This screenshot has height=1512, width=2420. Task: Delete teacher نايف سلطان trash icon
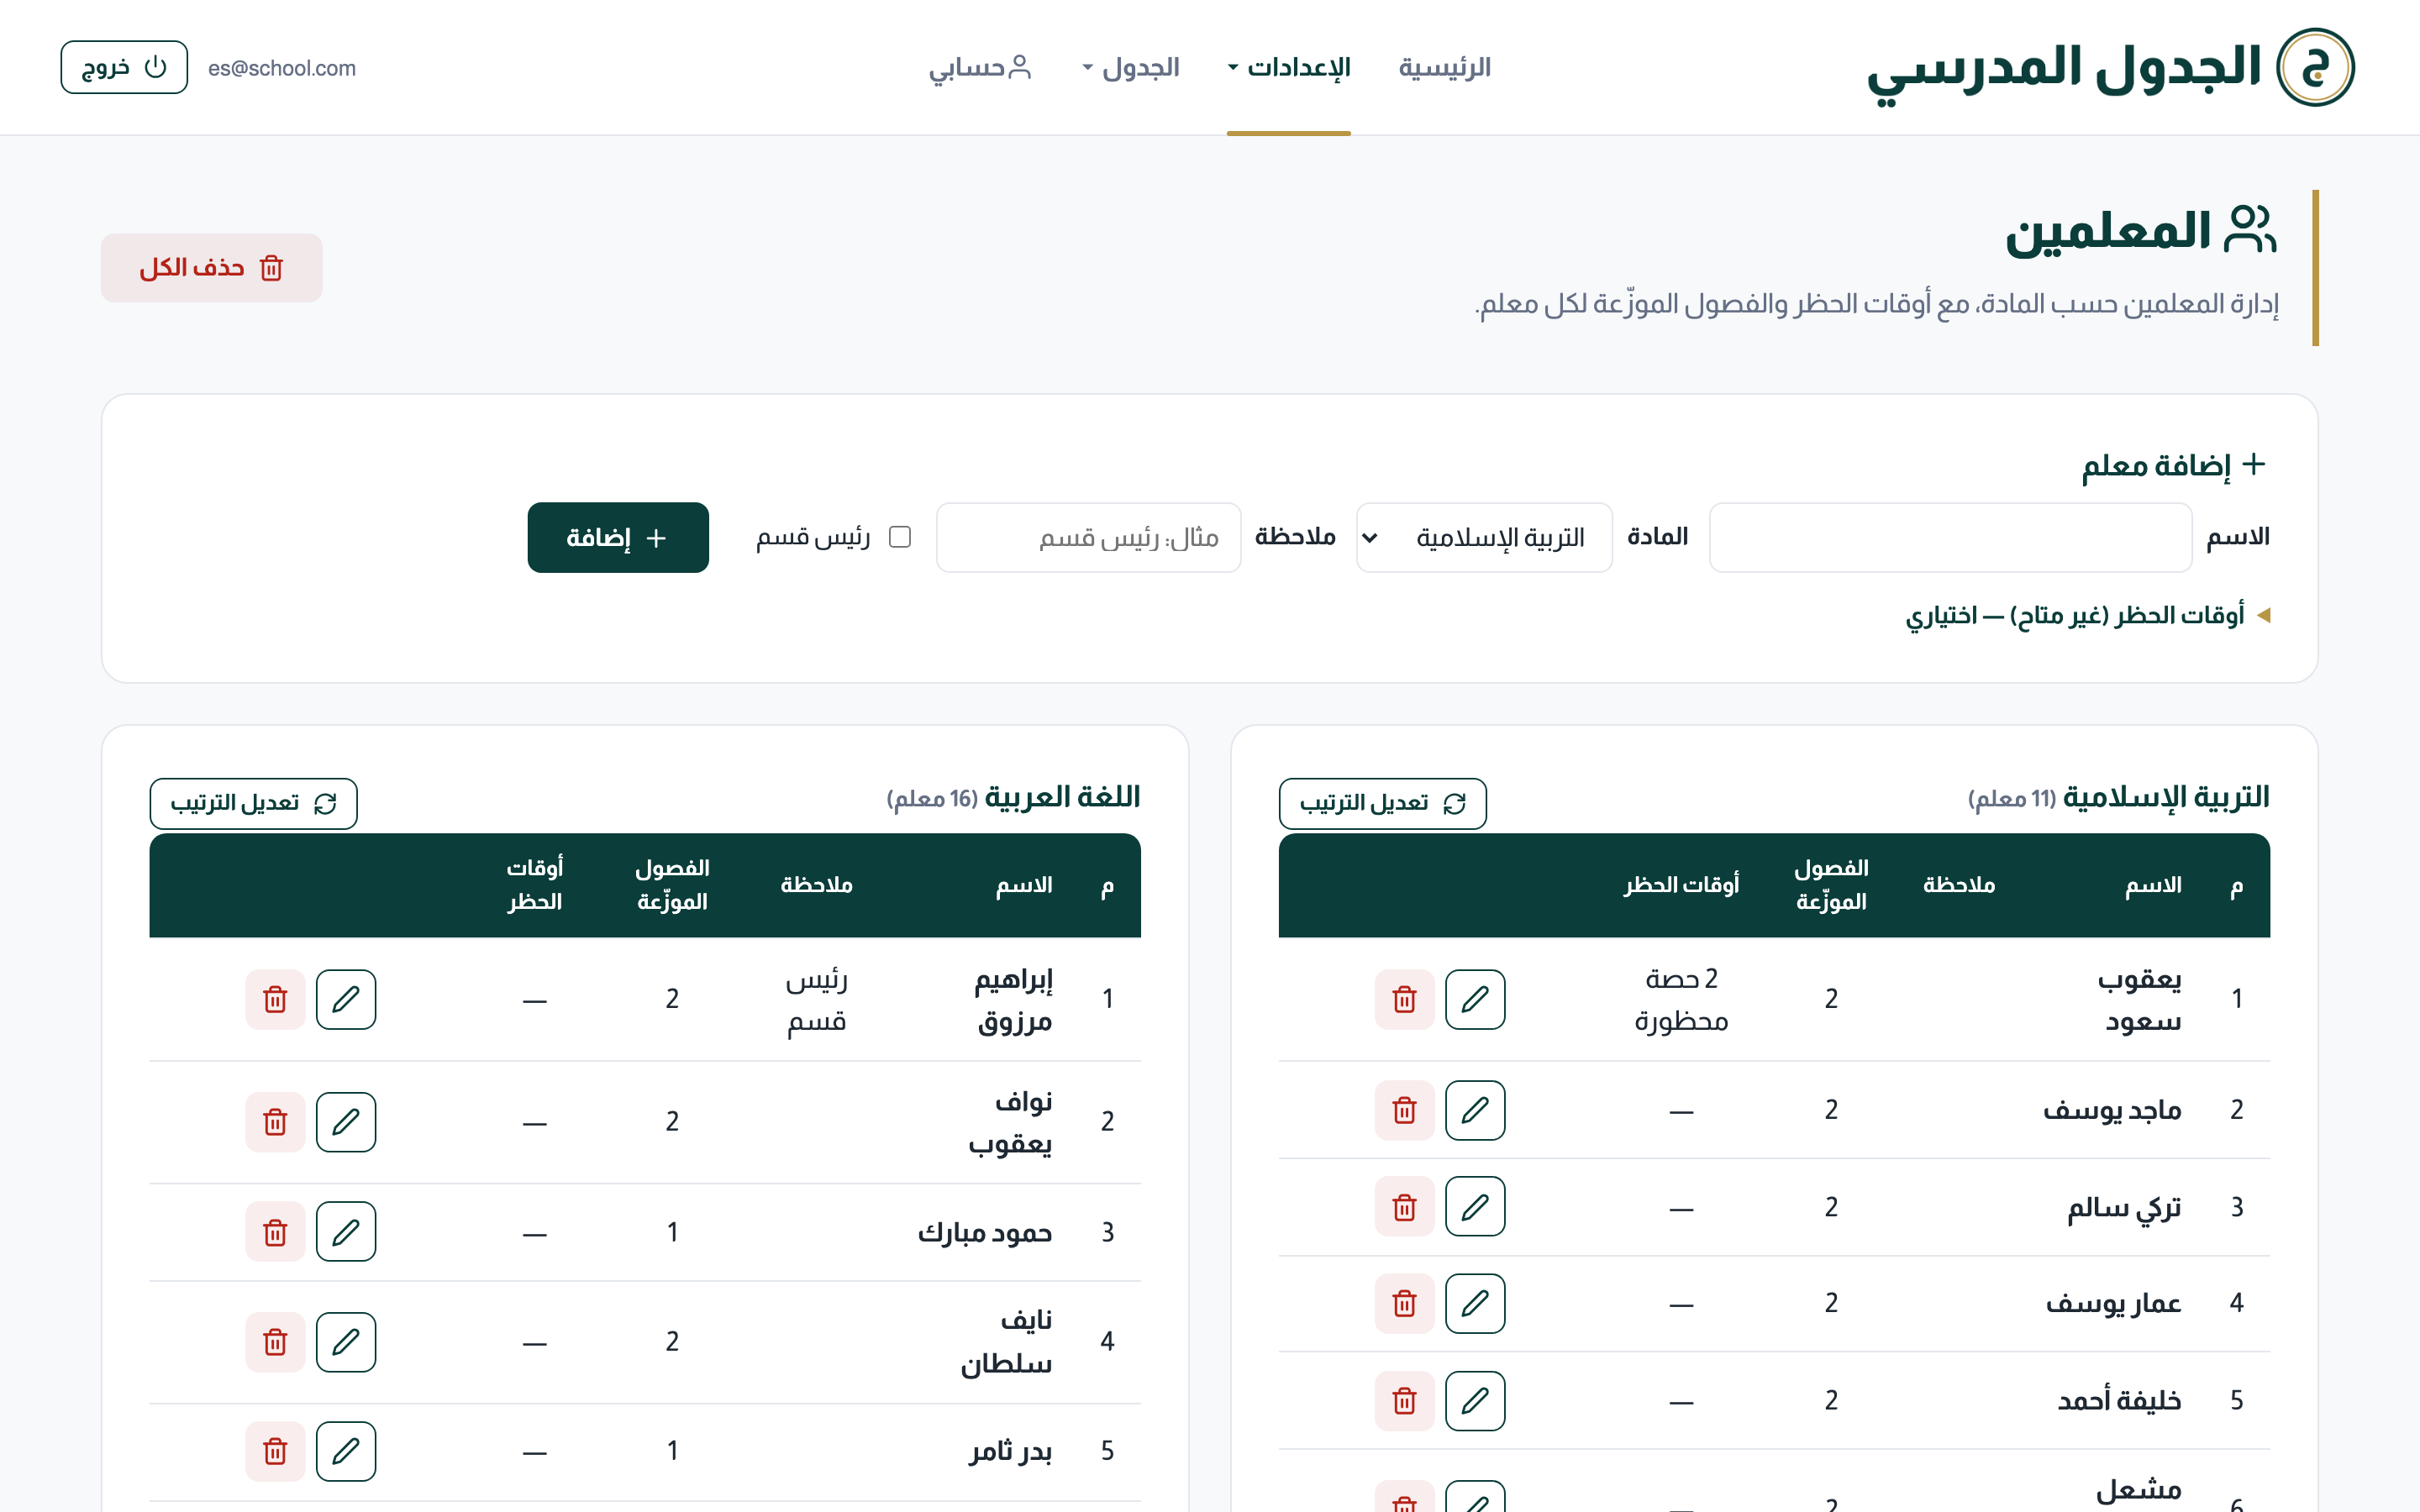[275, 1342]
